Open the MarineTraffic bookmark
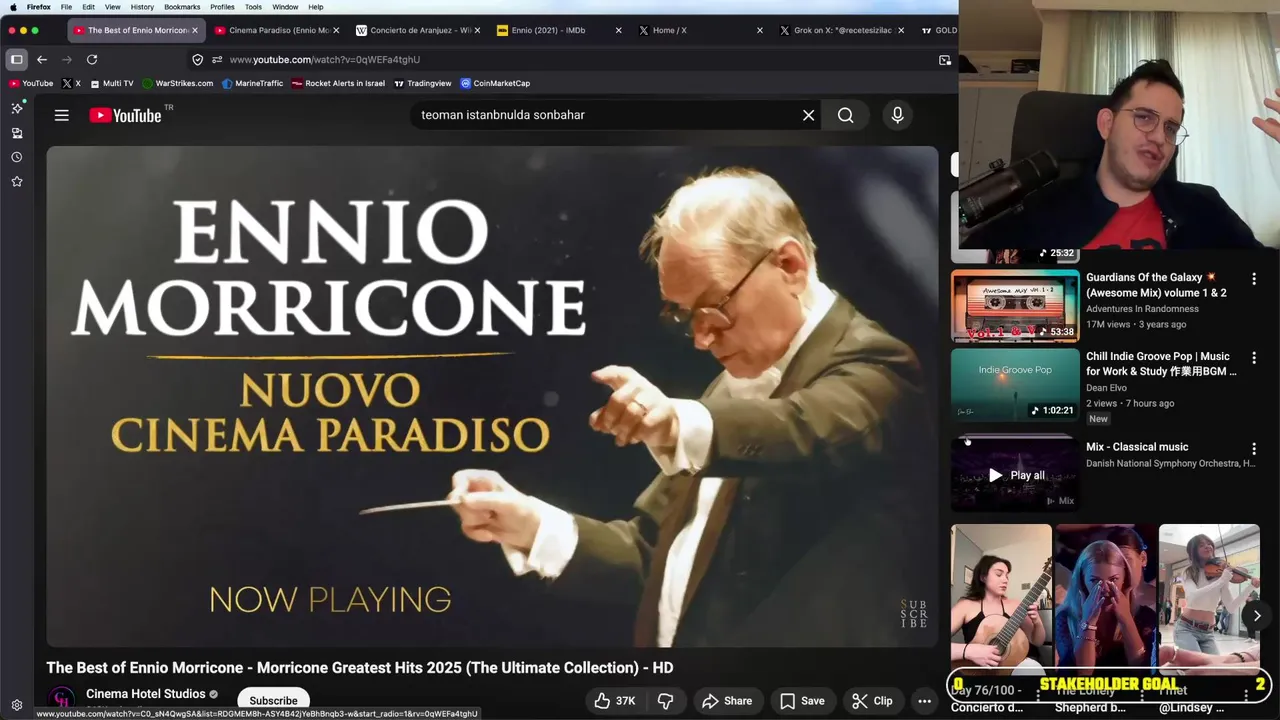1280x720 pixels. click(252, 83)
